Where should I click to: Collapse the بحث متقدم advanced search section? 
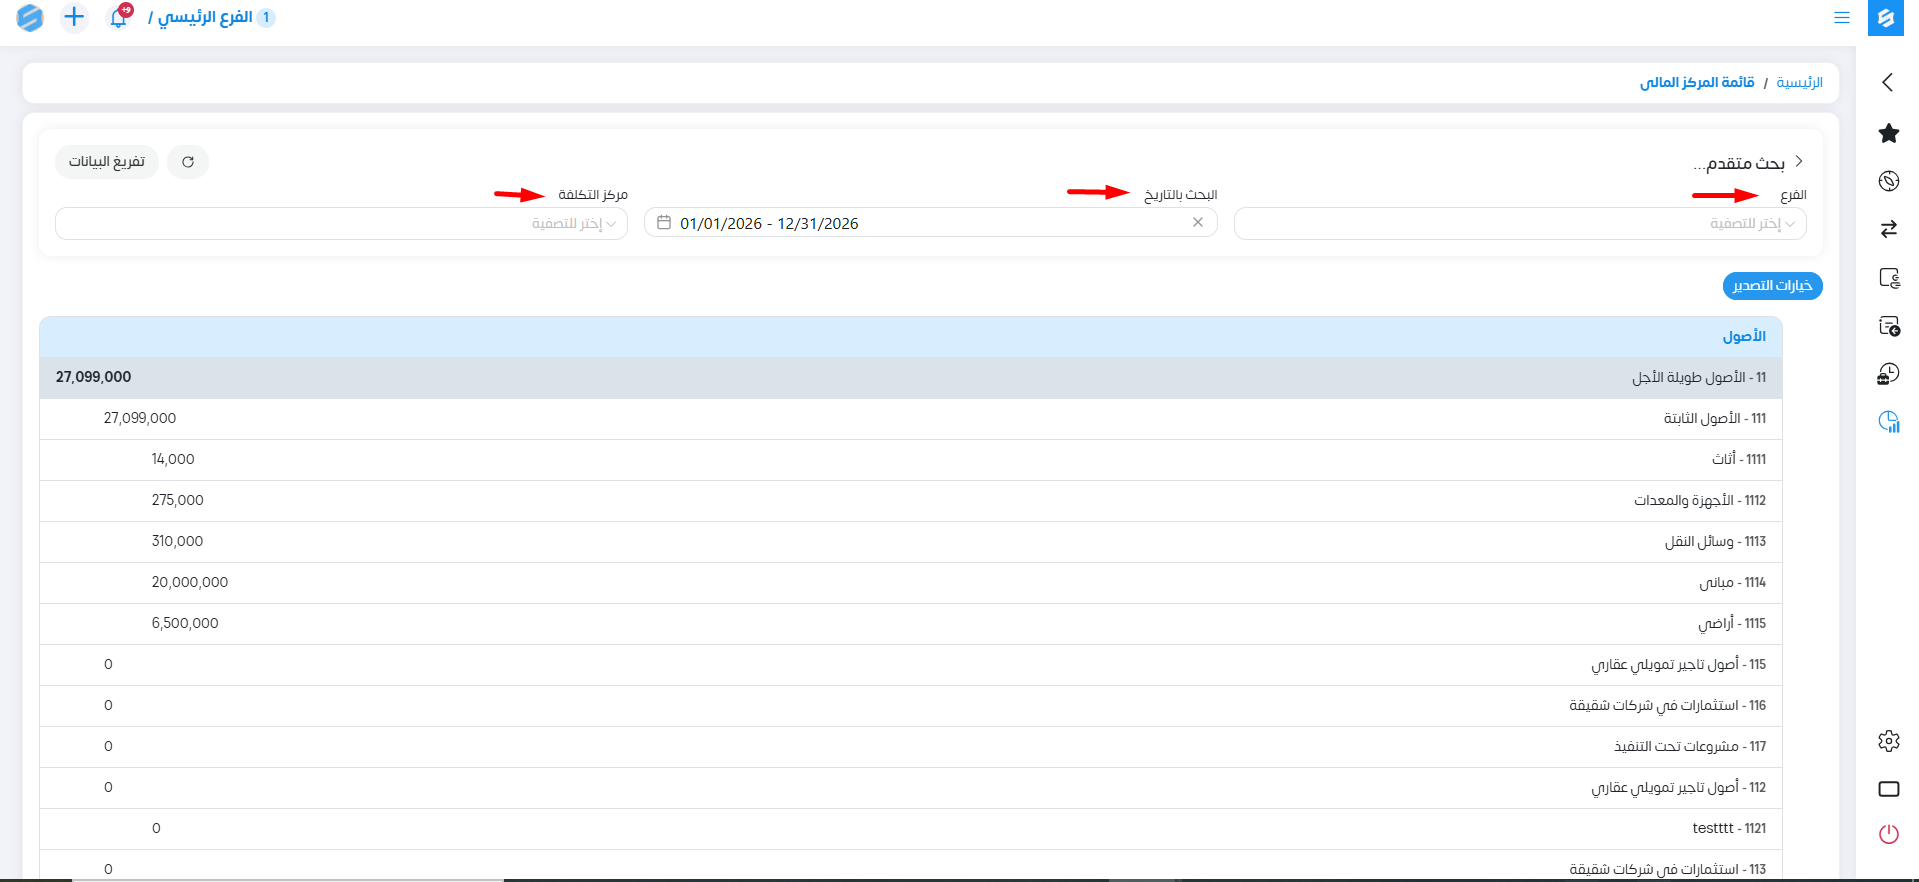[1798, 162]
